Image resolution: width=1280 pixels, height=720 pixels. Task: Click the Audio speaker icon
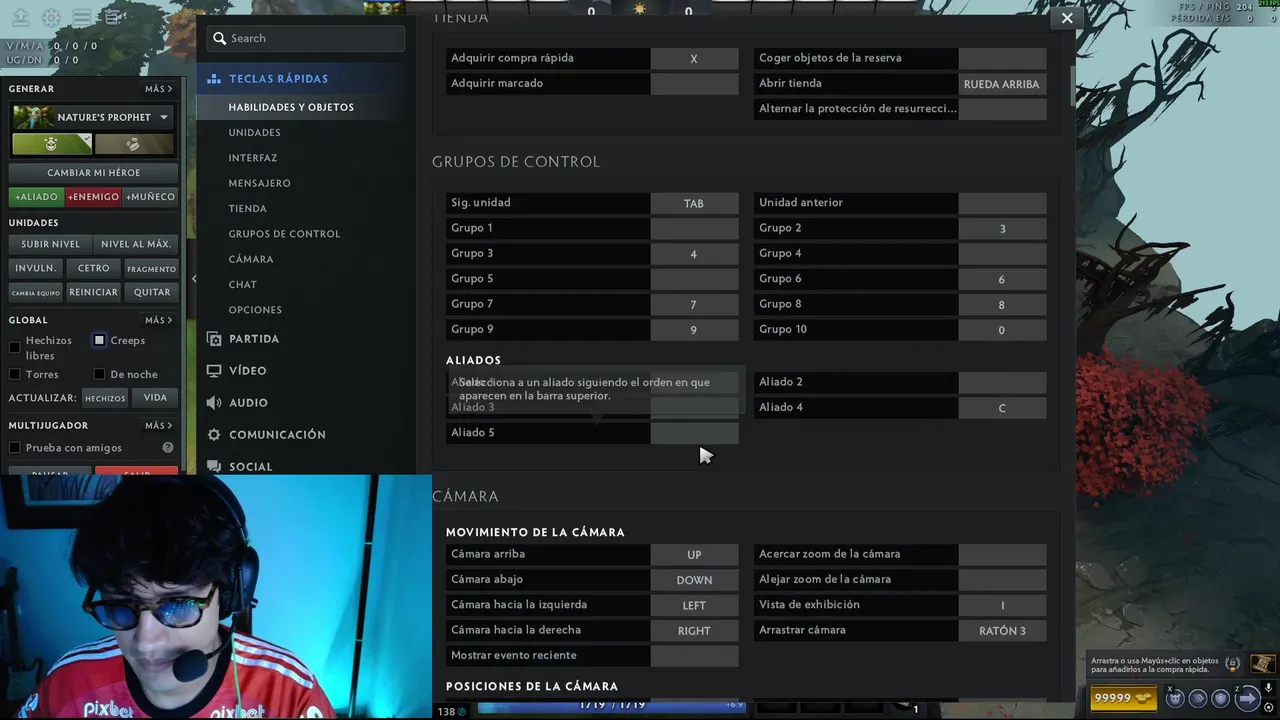213,403
